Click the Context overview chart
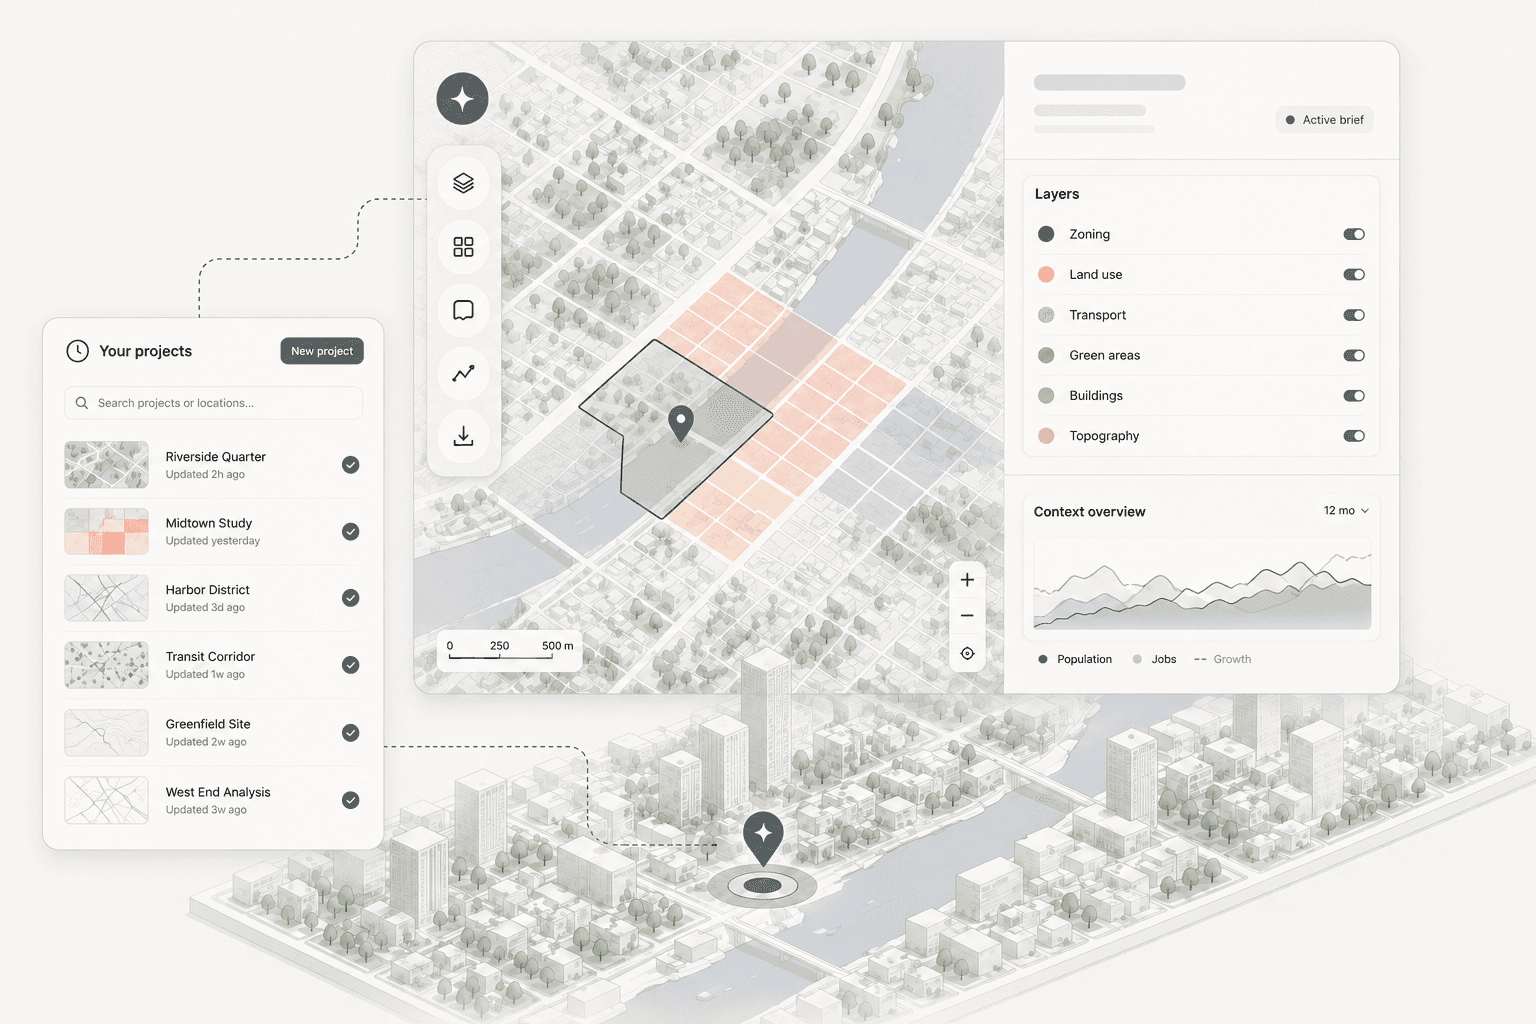This screenshot has width=1536, height=1024. 1202,584
